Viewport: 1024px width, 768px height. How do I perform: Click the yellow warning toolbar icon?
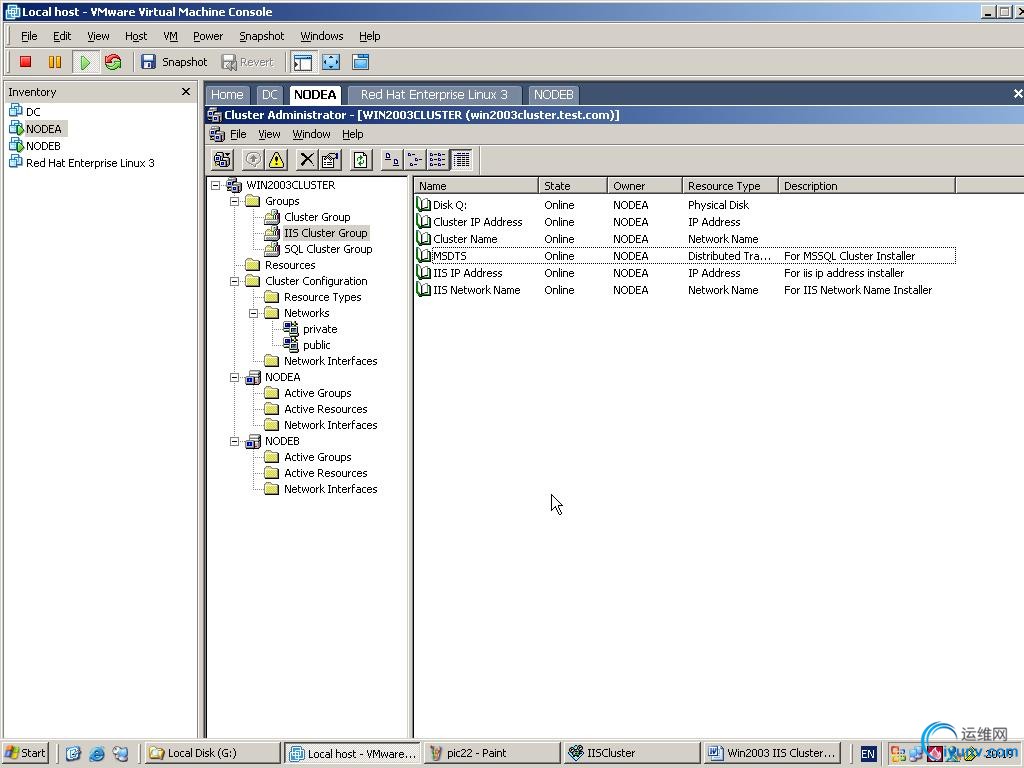pos(276,160)
